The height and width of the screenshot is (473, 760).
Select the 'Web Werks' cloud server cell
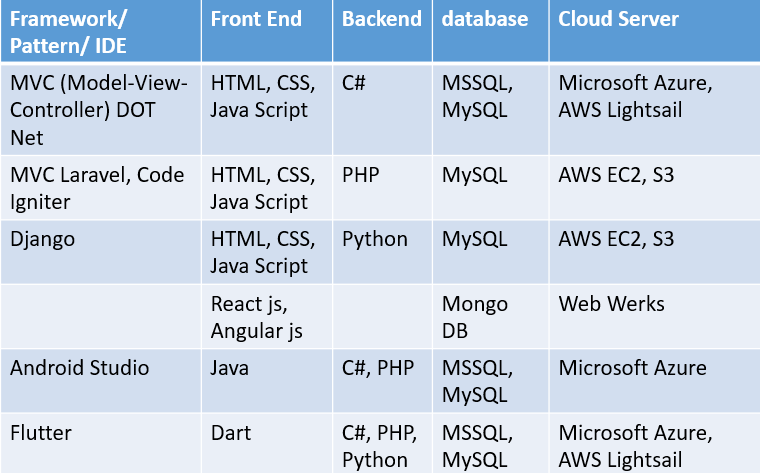[655, 316]
